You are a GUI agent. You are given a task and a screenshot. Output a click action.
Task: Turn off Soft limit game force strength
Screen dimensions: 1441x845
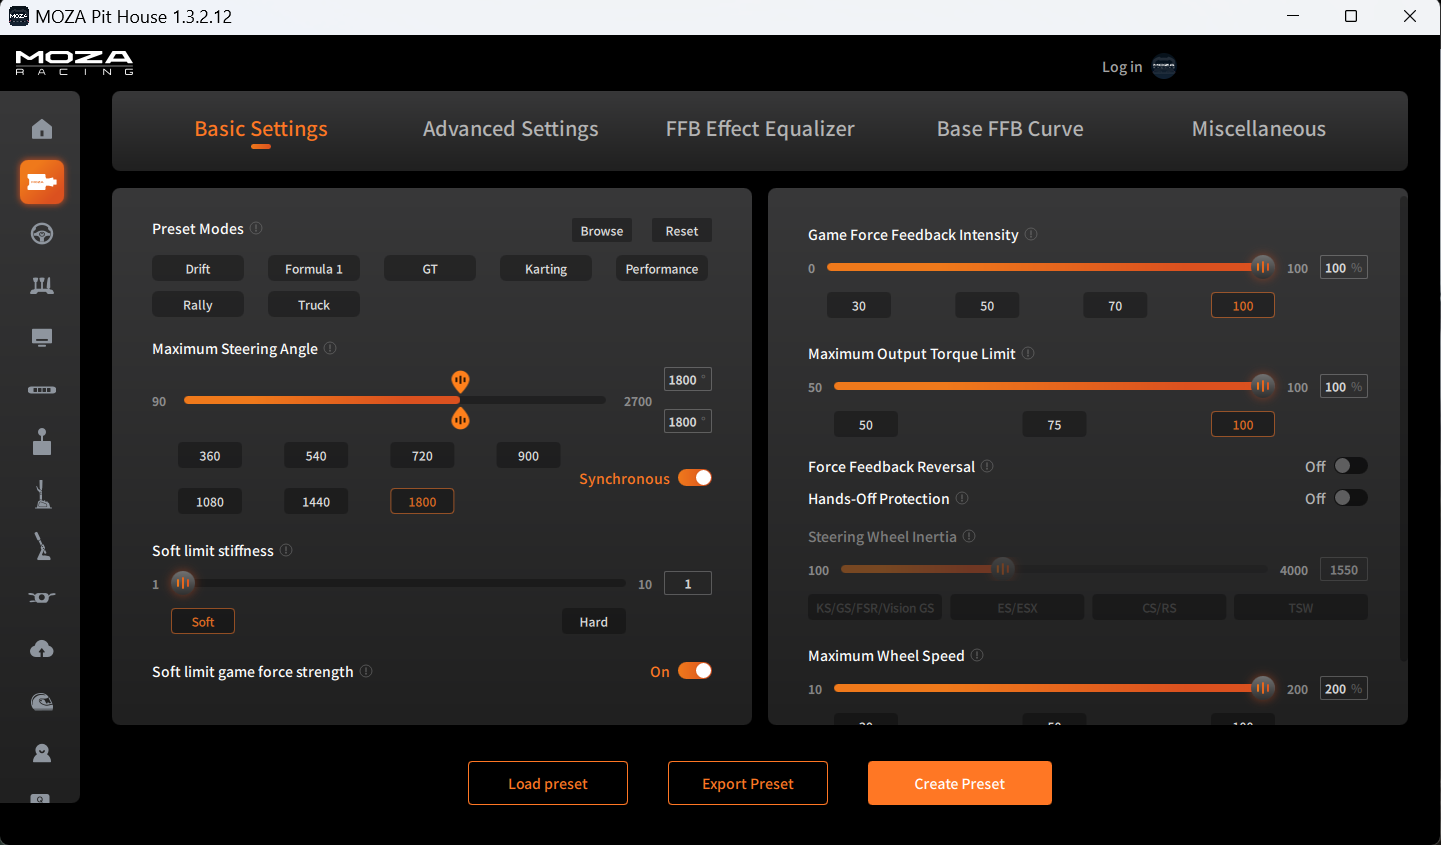pos(695,671)
